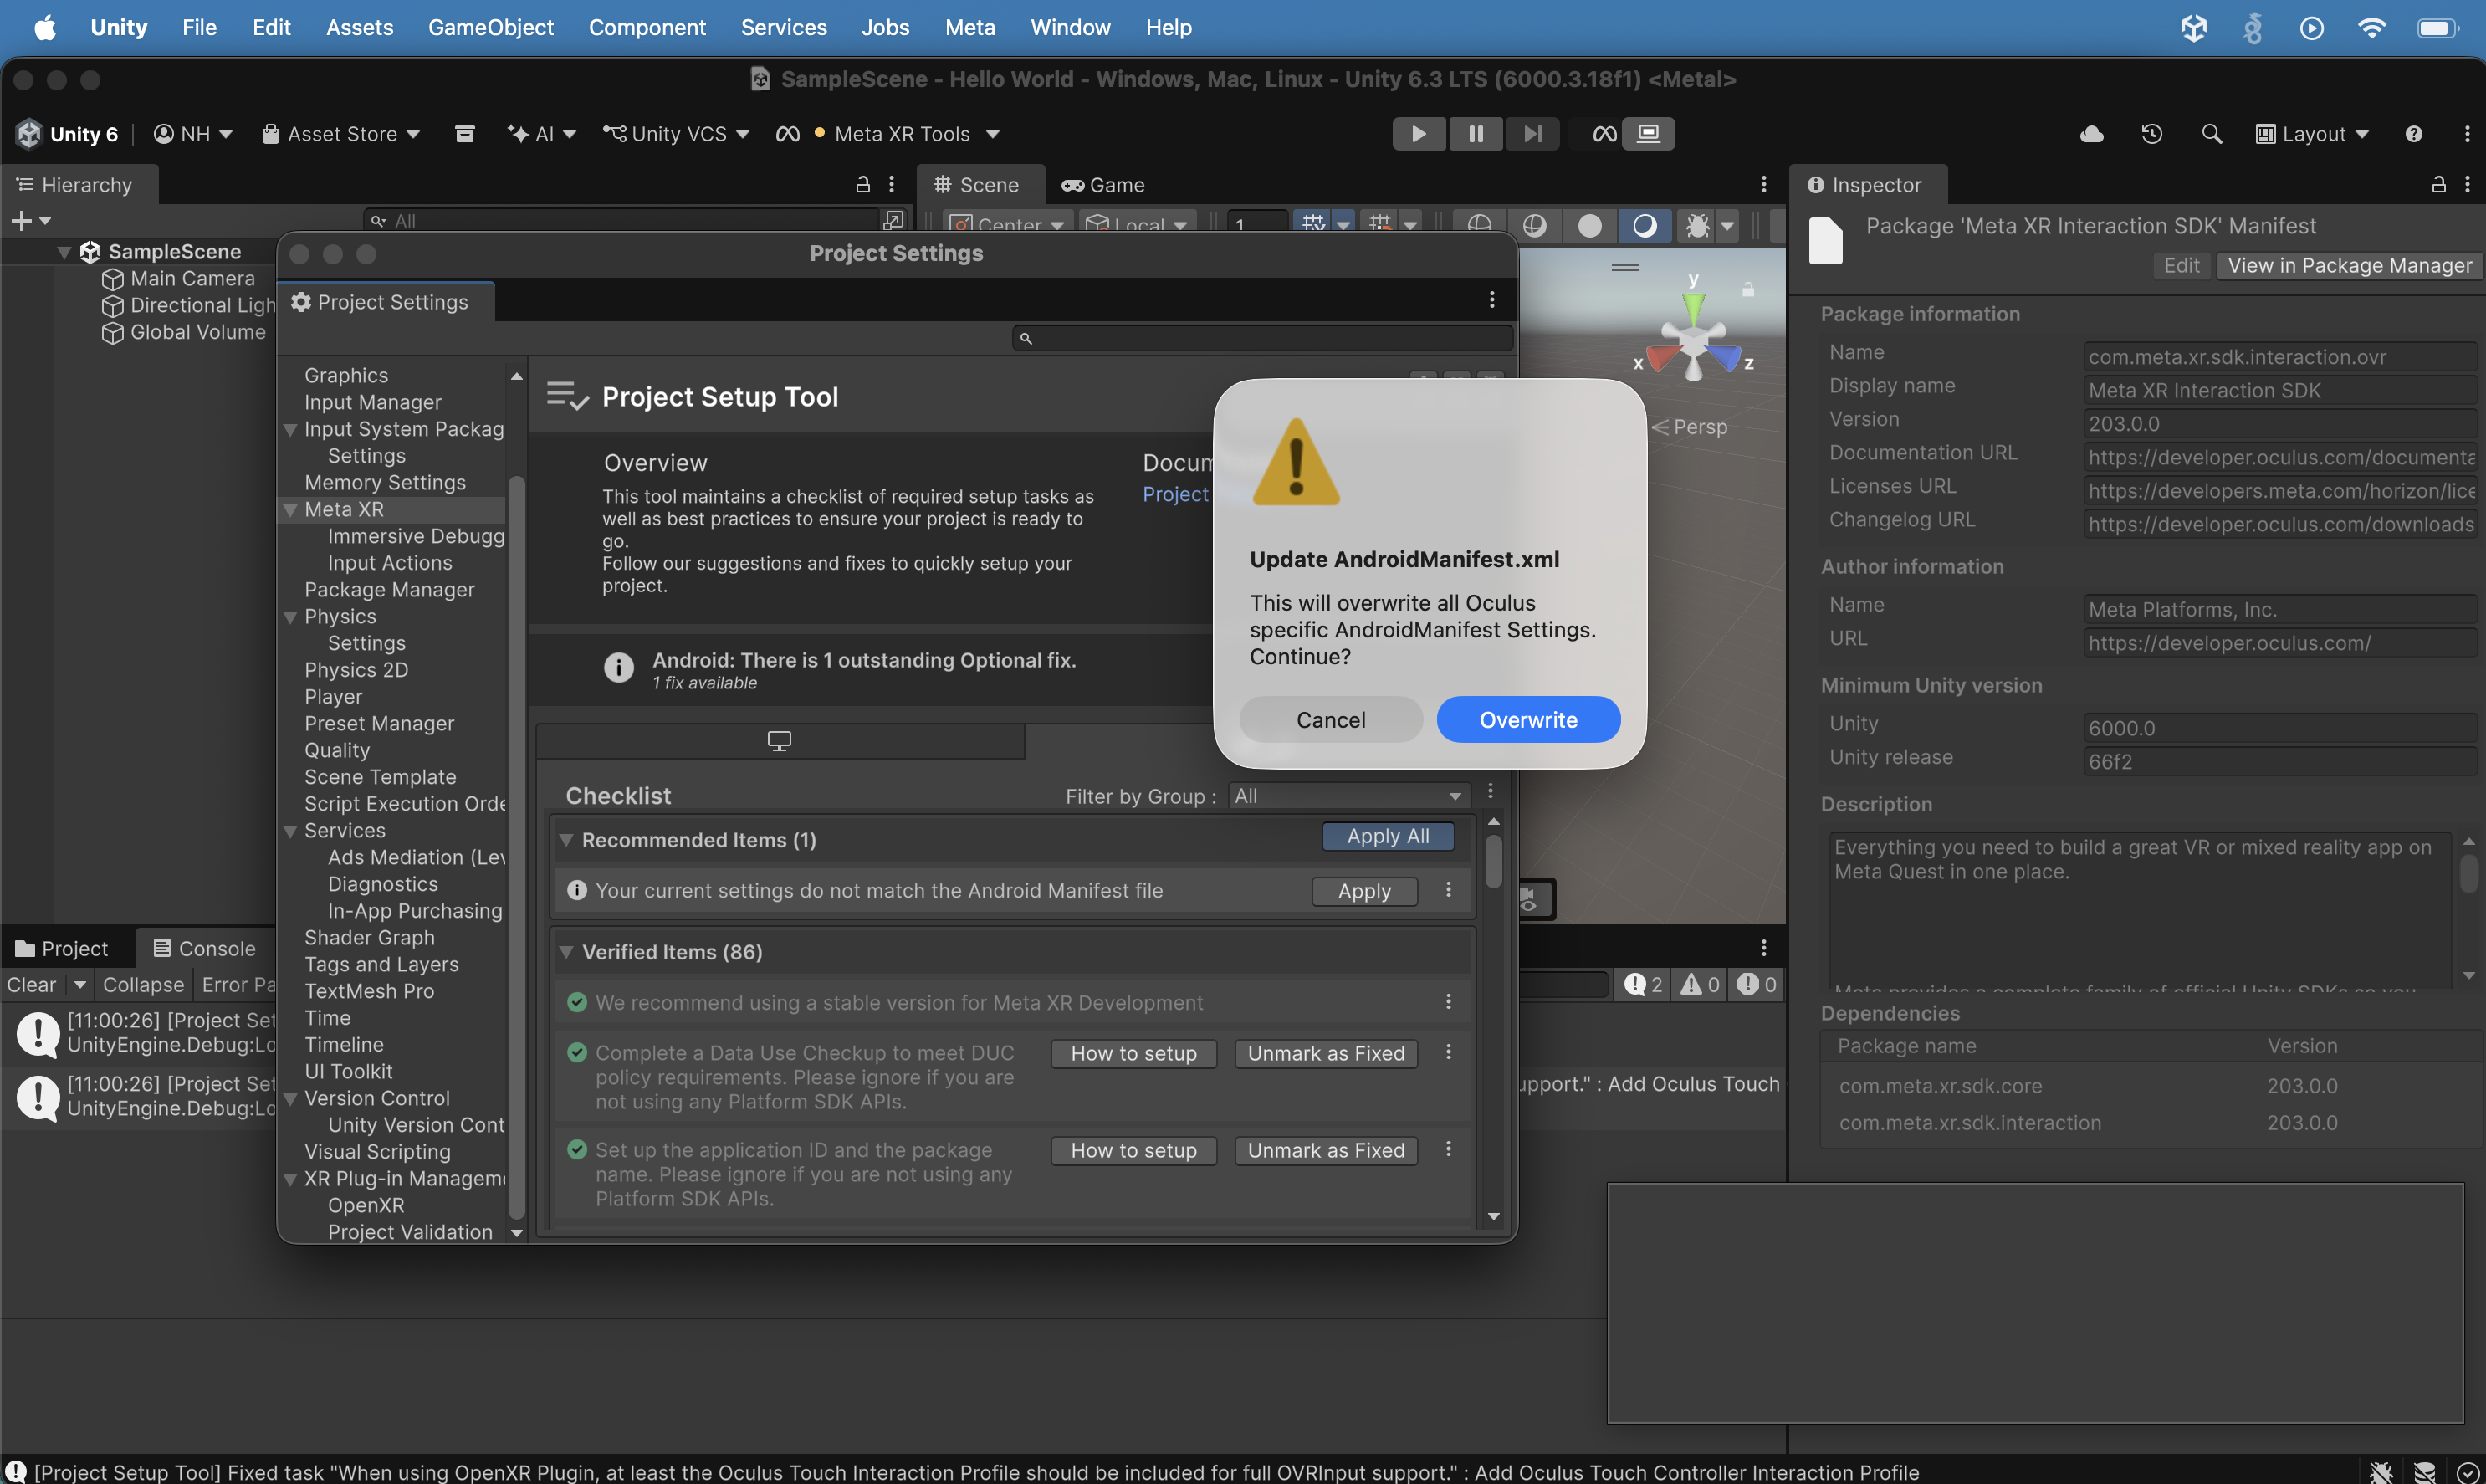Select Main Camera in Hierarchy
This screenshot has height=1484, width=2486.
click(192, 279)
